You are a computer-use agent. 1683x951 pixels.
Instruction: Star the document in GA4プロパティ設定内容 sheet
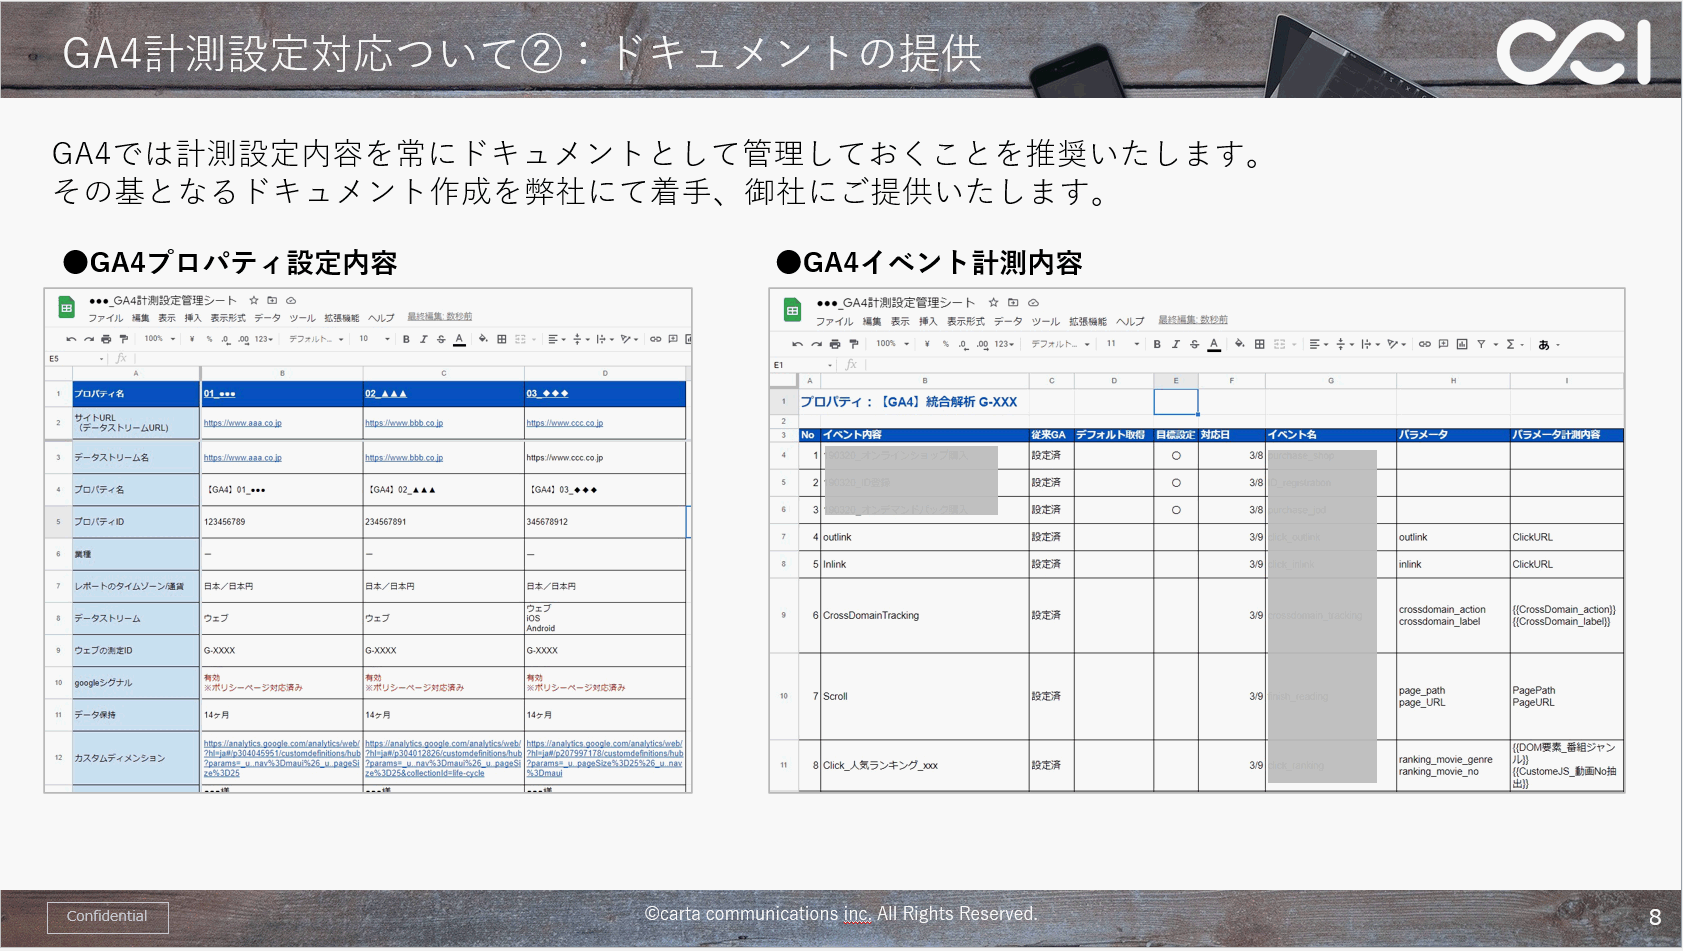(254, 300)
